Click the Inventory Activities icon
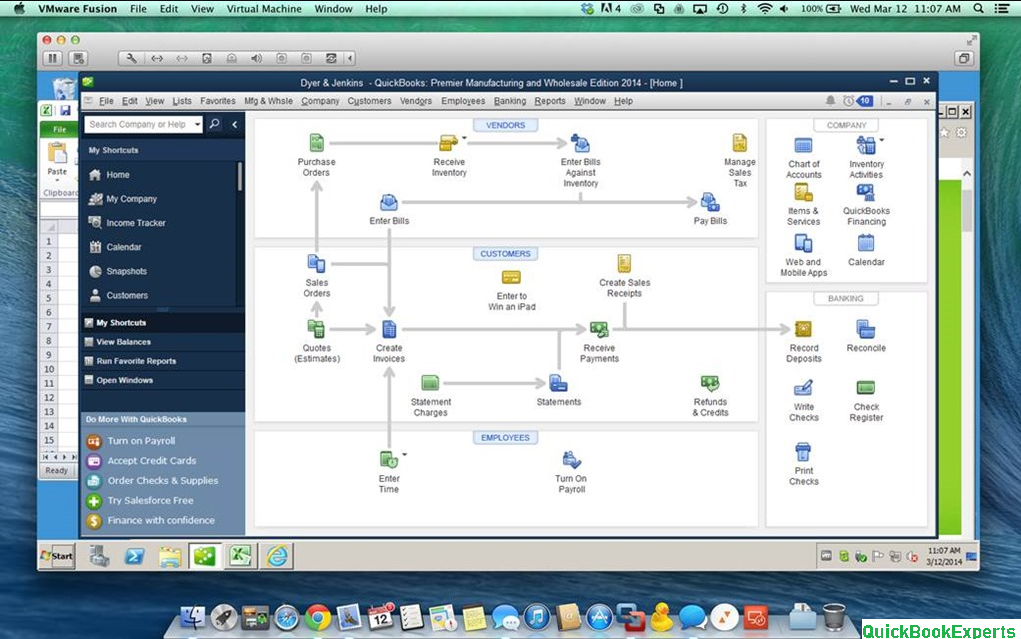 click(x=866, y=145)
